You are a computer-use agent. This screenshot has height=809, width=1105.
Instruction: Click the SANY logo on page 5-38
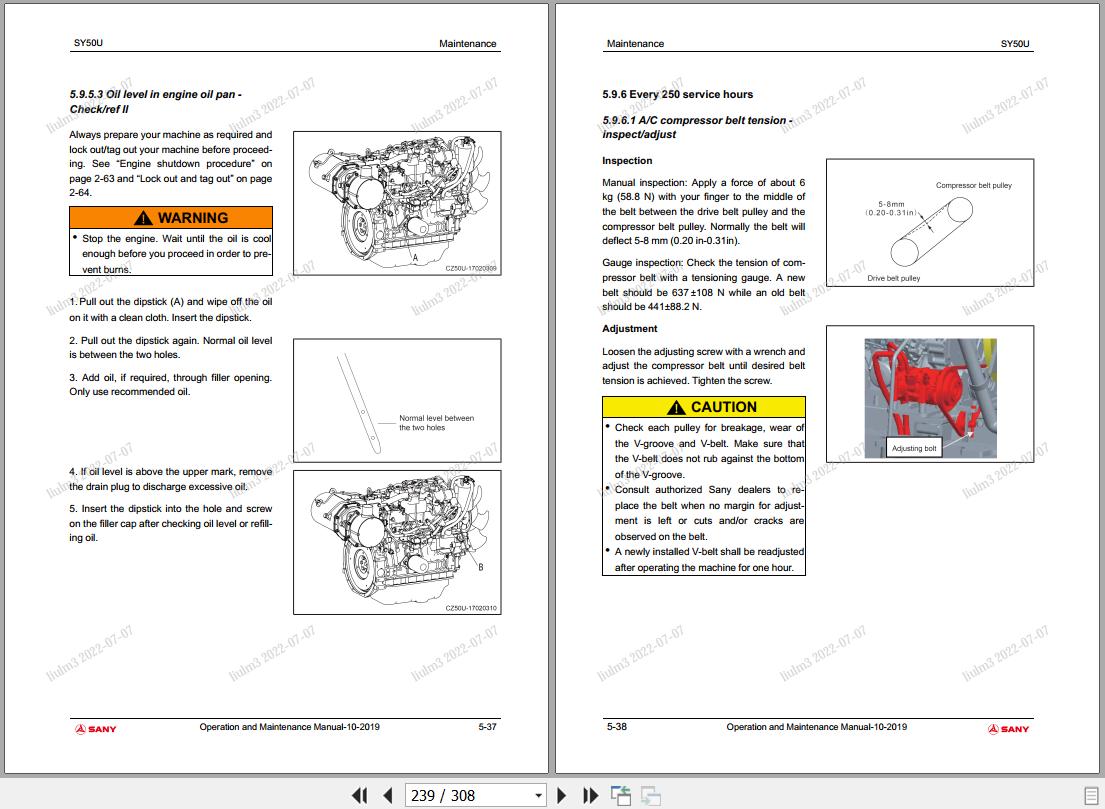[1008, 729]
